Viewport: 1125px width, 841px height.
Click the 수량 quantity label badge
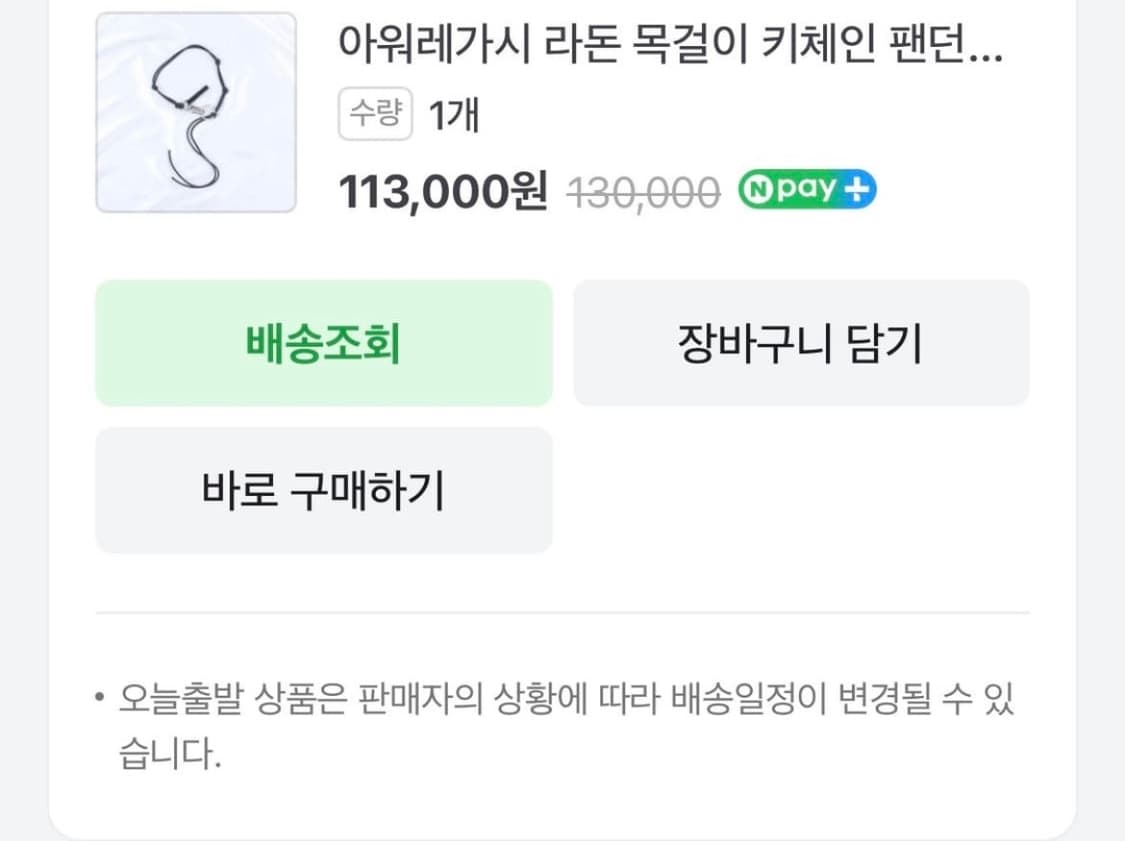(x=374, y=113)
